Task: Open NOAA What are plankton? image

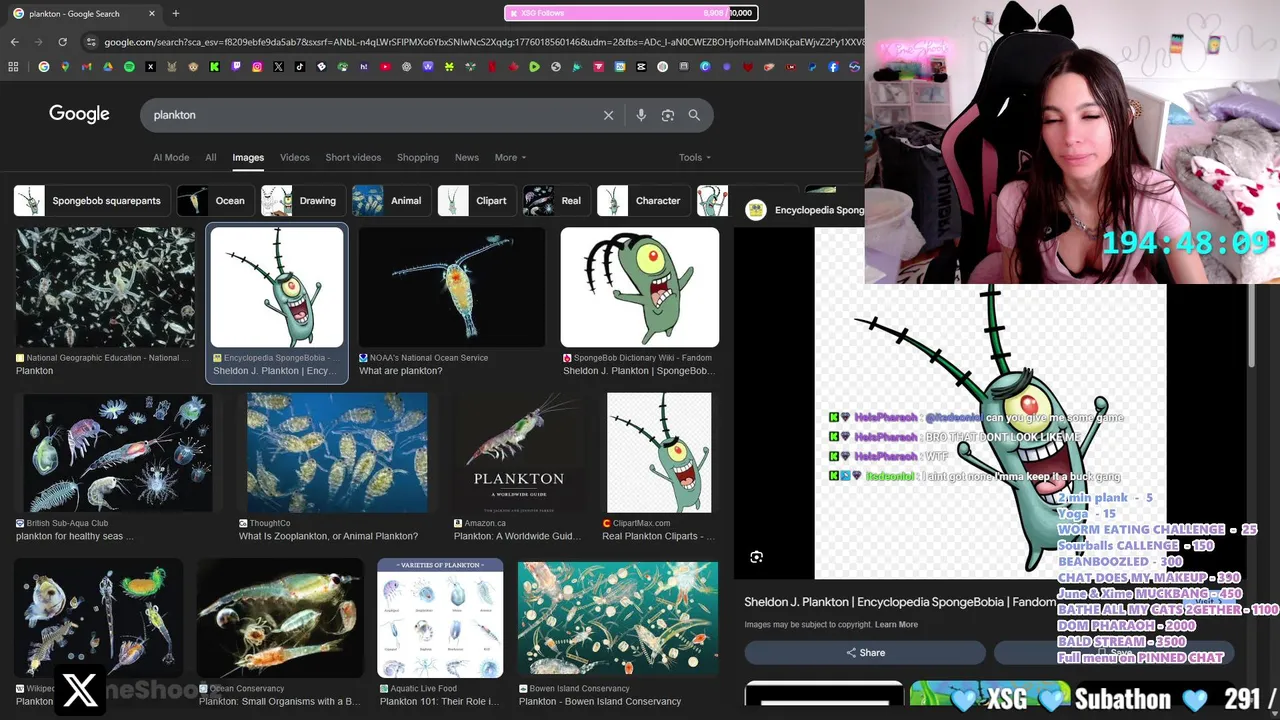Action: click(452, 287)
